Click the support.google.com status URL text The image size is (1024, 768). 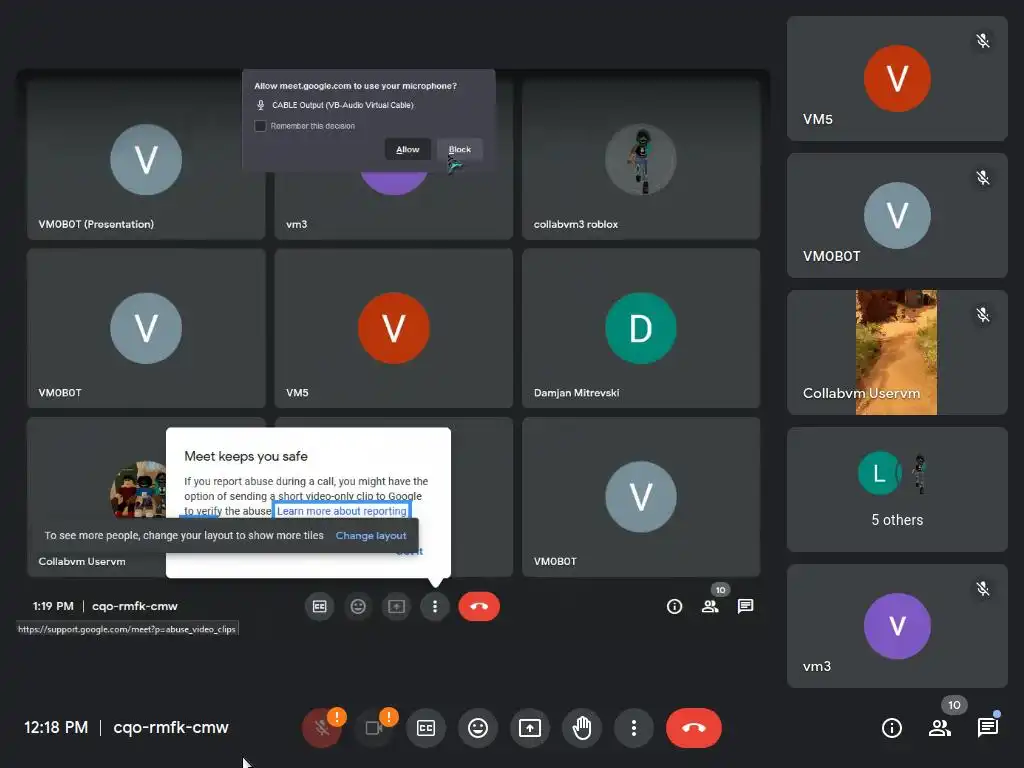coord(127,630)
